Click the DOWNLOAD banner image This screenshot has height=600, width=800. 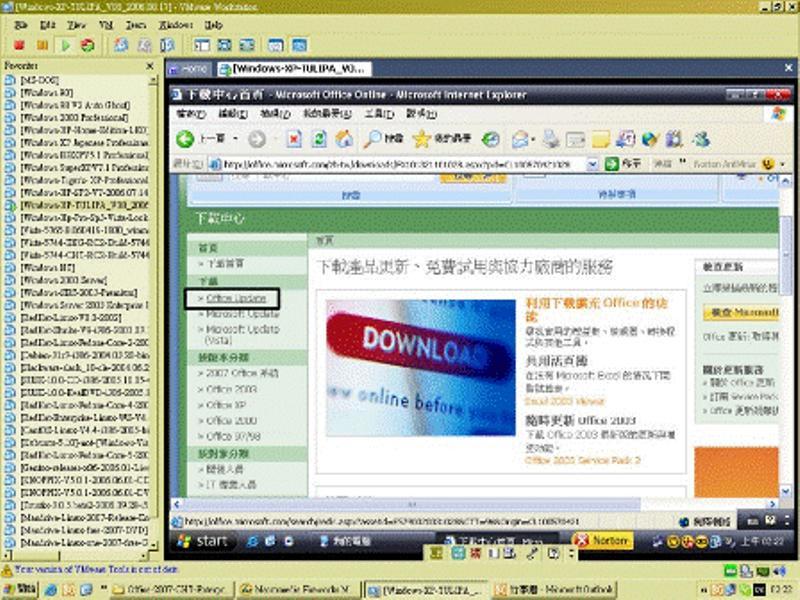tap(420, 368)
